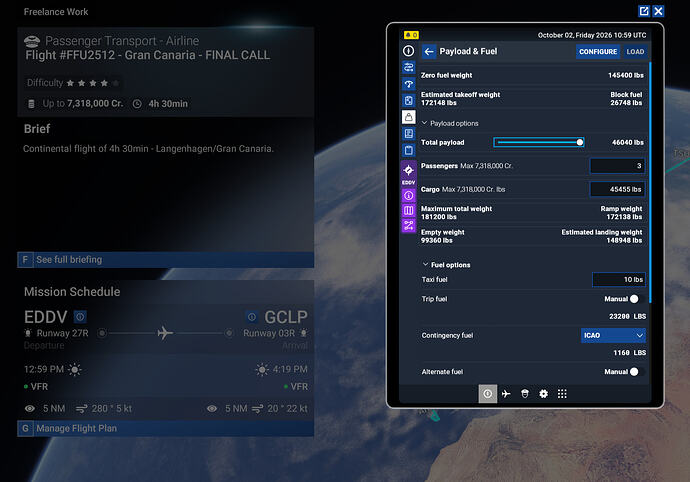The width and height of the screenshot is (690, 482).
Task: Open the document page icon under payload icon
Action: [408, 134]
